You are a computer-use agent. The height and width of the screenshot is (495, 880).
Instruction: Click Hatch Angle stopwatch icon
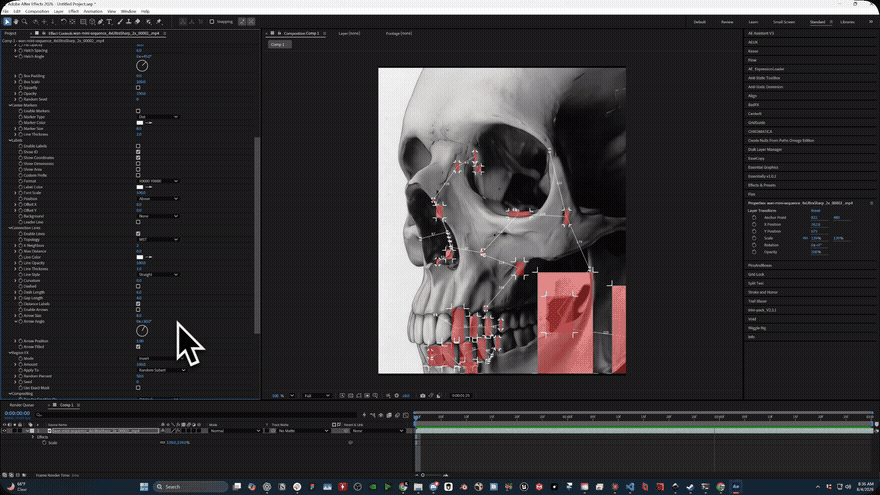pyautogui.click(x=21, y=57)
